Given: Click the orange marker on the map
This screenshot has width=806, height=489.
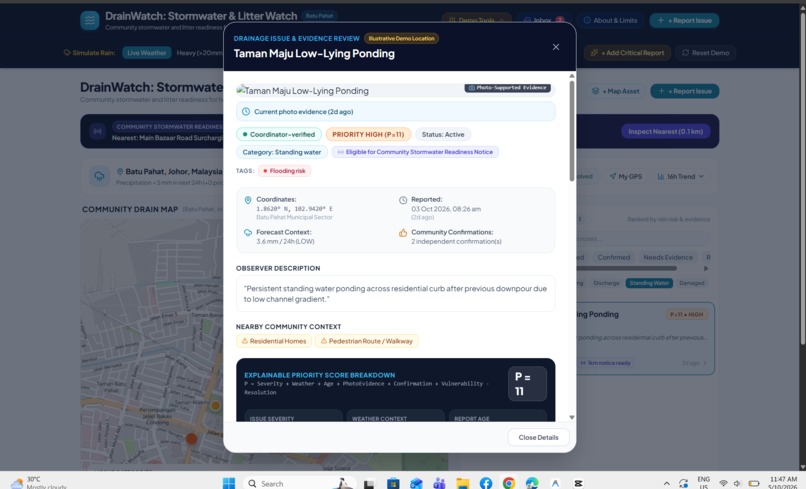Looking at the screenshot, I should point(191,439).
